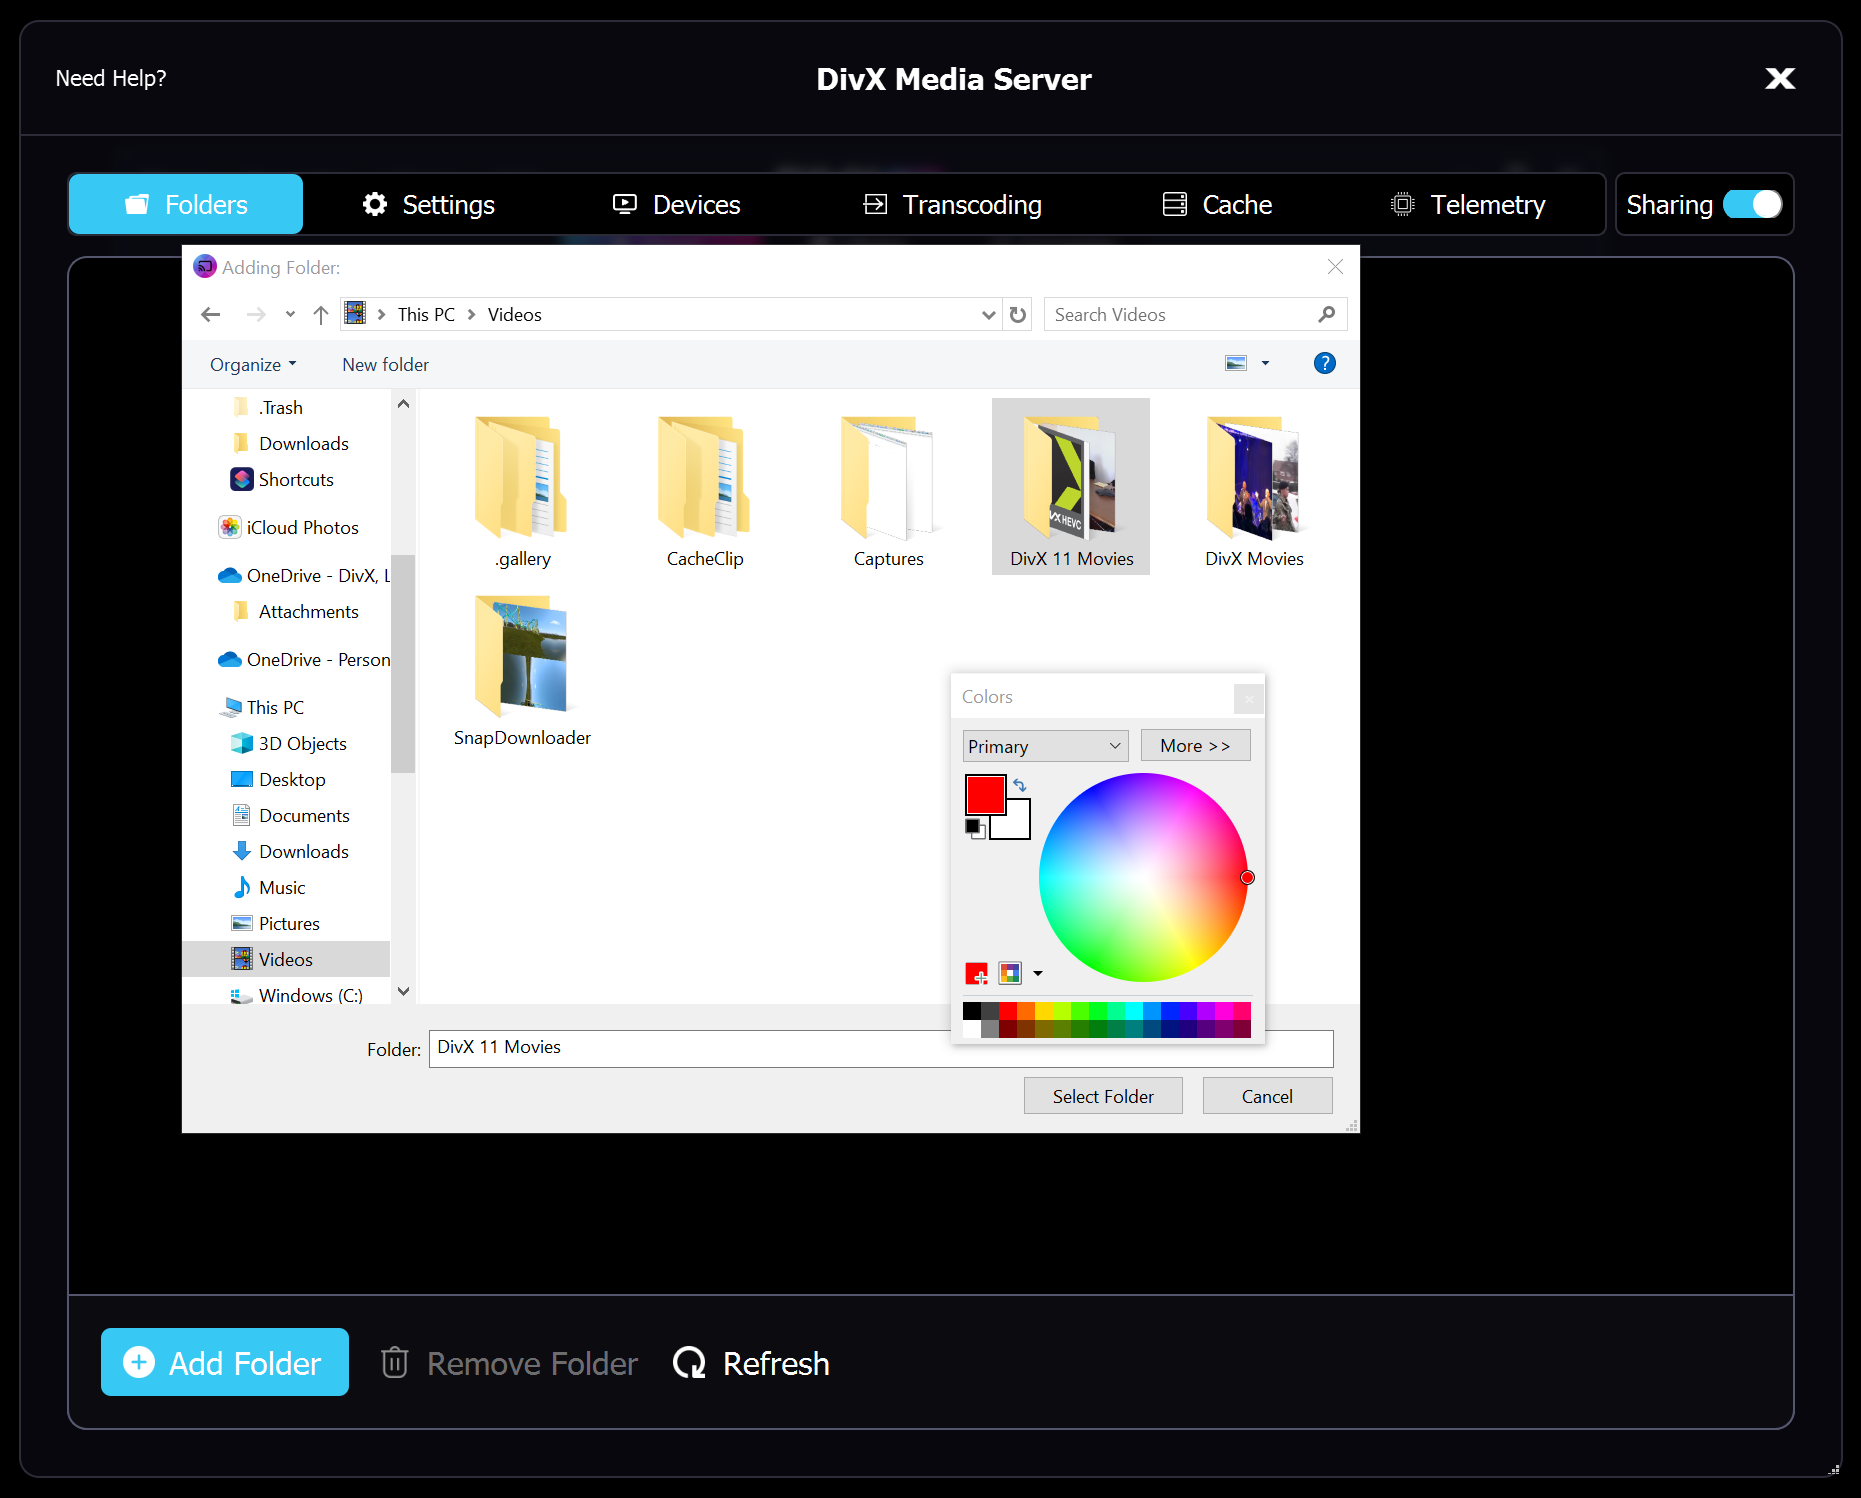Viewport: 1861px width, 1498px height.
Task: Click the Remove Folder button
Action: 509,1363
